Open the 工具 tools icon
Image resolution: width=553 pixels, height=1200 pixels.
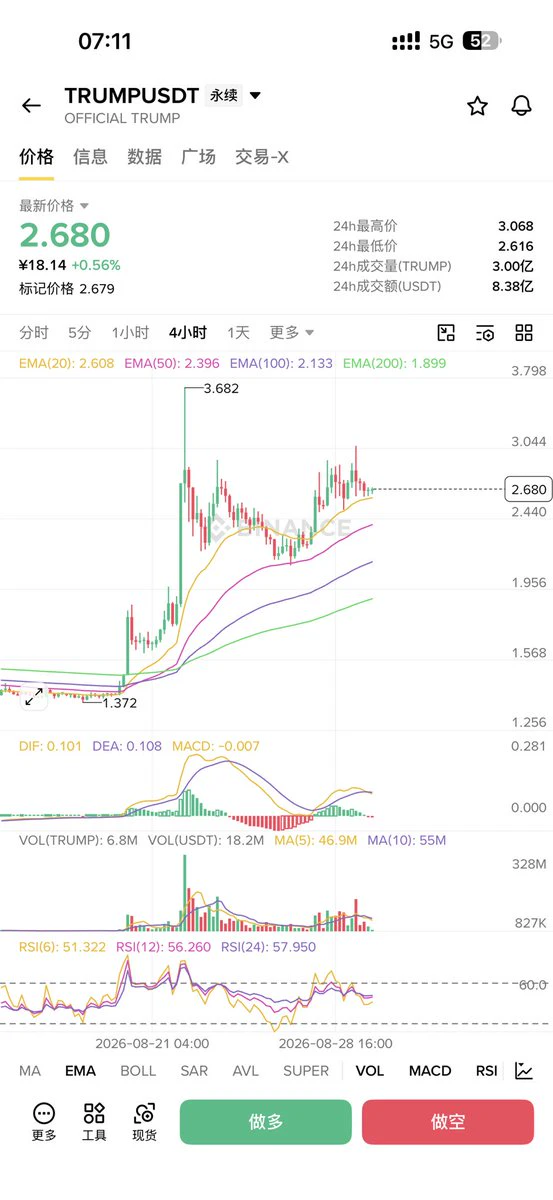(94, 1122)
